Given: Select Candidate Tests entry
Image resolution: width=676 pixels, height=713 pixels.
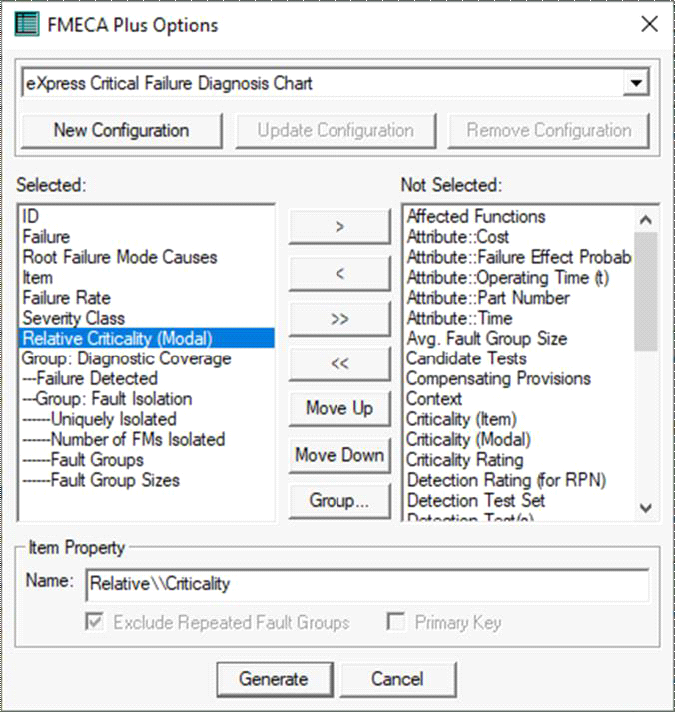Looking at the screenshot, I should click(x=519, y=359).
